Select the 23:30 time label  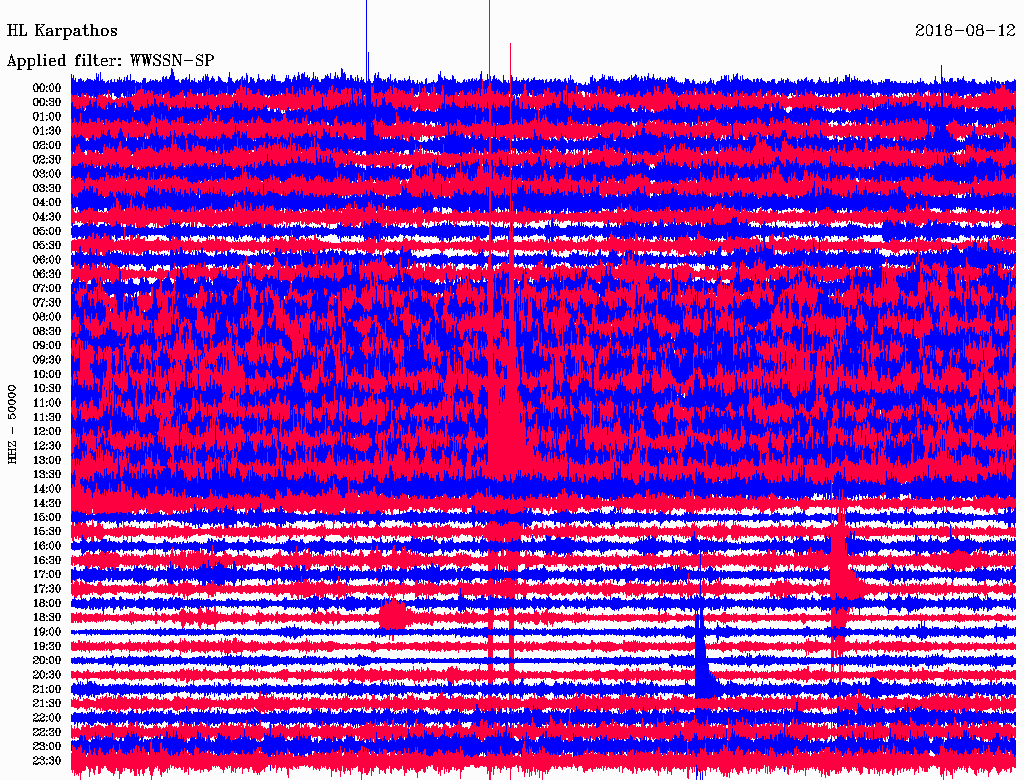47,761
